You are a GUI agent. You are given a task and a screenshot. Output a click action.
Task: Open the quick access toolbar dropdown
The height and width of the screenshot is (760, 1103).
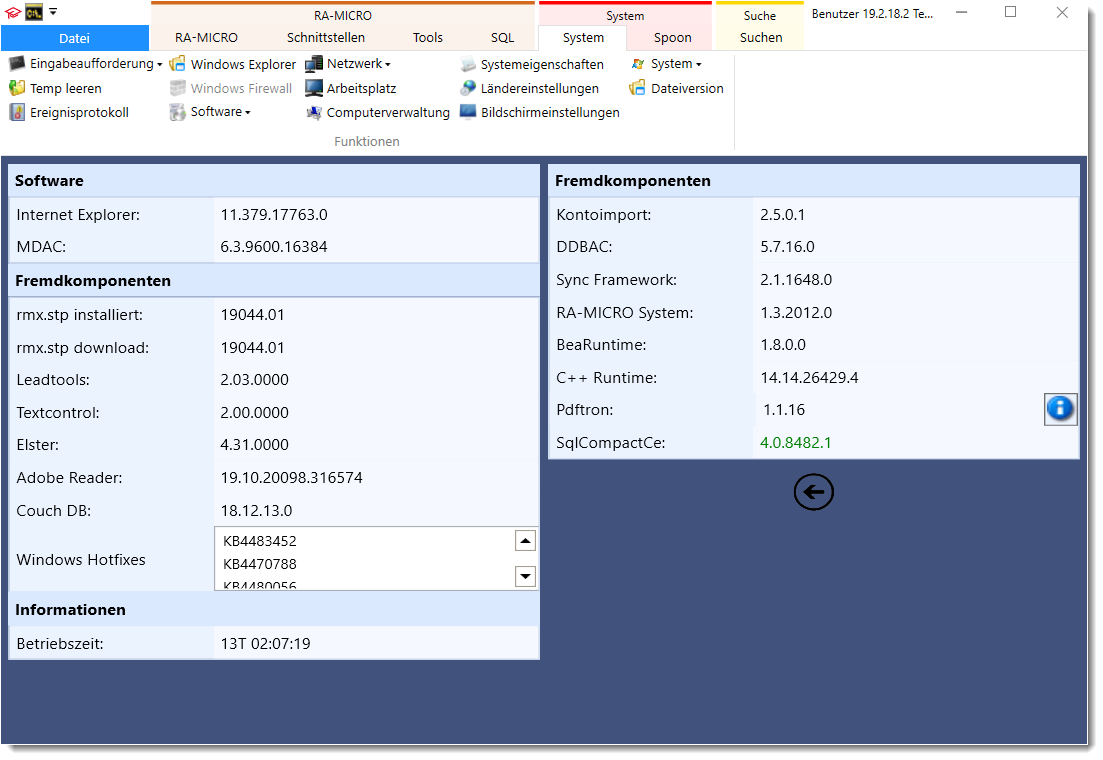tap(53, 12)
